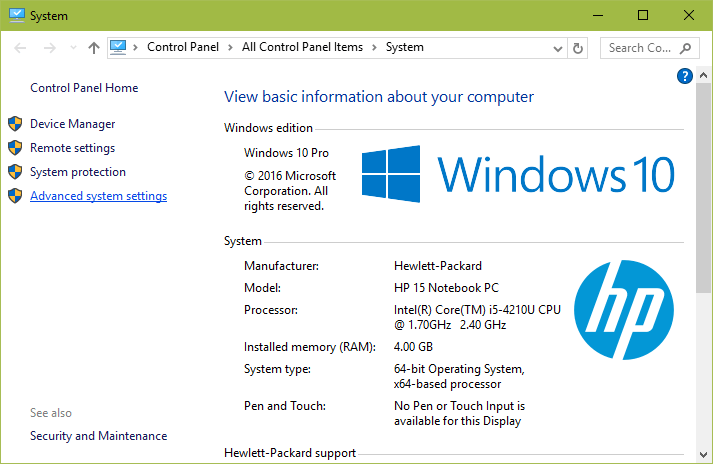The image size is (713, 464).
Task: Click the Windows 10 logo
Action: coord(518,174)
